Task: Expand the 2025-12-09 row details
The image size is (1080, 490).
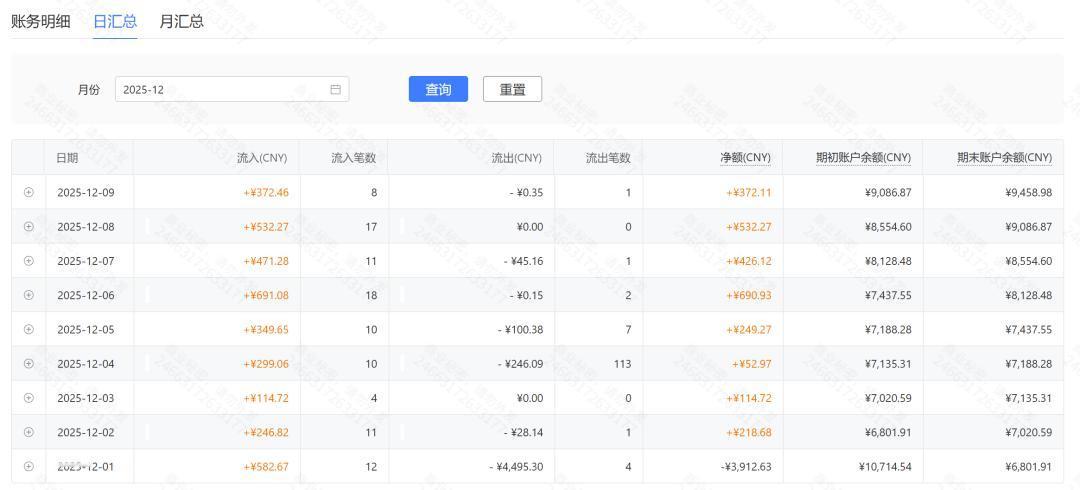Action: tap(28, 192)
